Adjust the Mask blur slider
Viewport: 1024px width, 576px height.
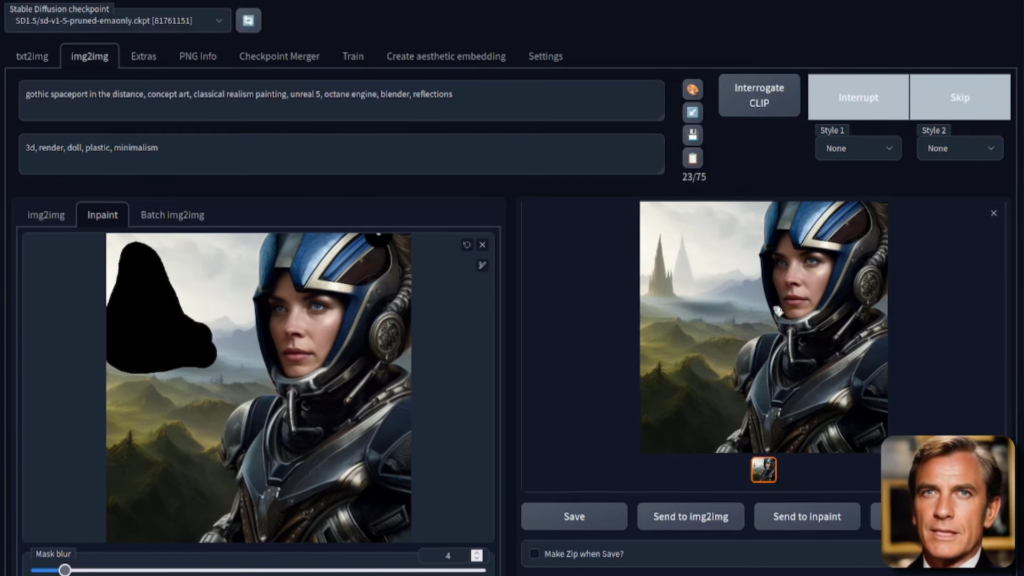pos(65,569)
